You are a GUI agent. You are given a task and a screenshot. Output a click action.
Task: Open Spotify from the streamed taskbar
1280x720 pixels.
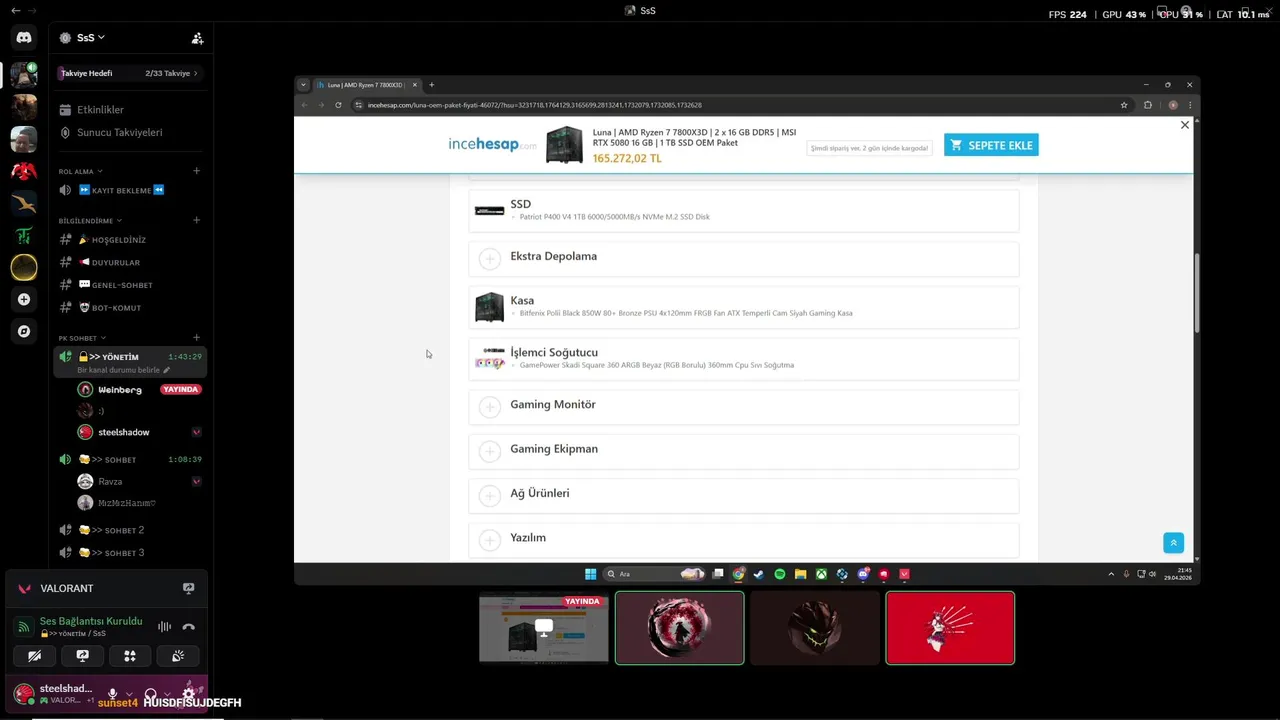click(x=780, y=574)
